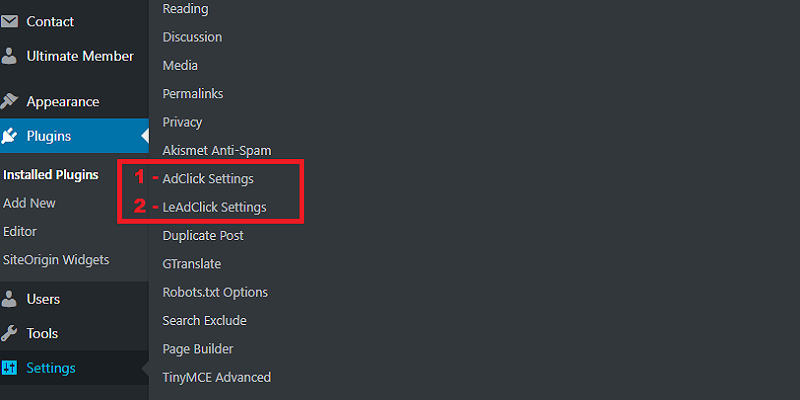Click the Appearance paintbrush icon
Screen dimensions: 800x400
(10, 101)
